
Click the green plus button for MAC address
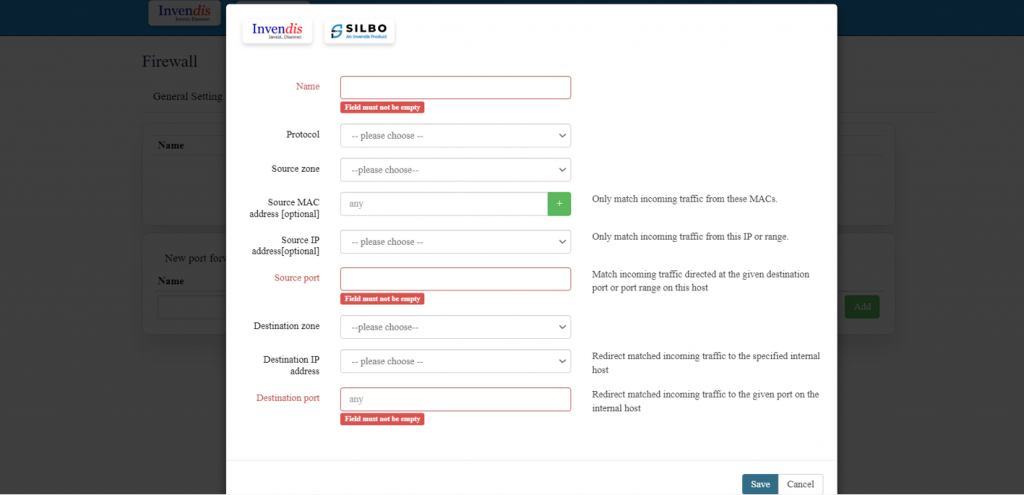pos(559,203)
